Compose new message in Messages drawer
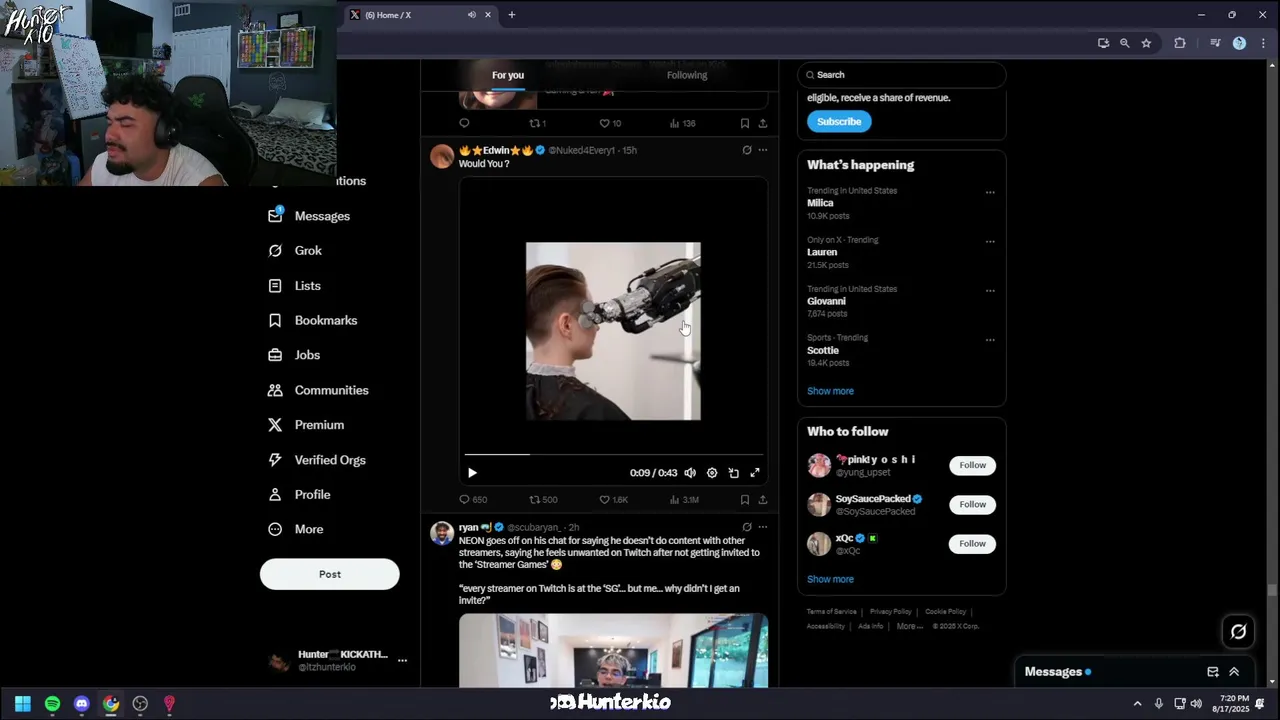The width and height of the screenshot is (1280, 720). 1212,672
